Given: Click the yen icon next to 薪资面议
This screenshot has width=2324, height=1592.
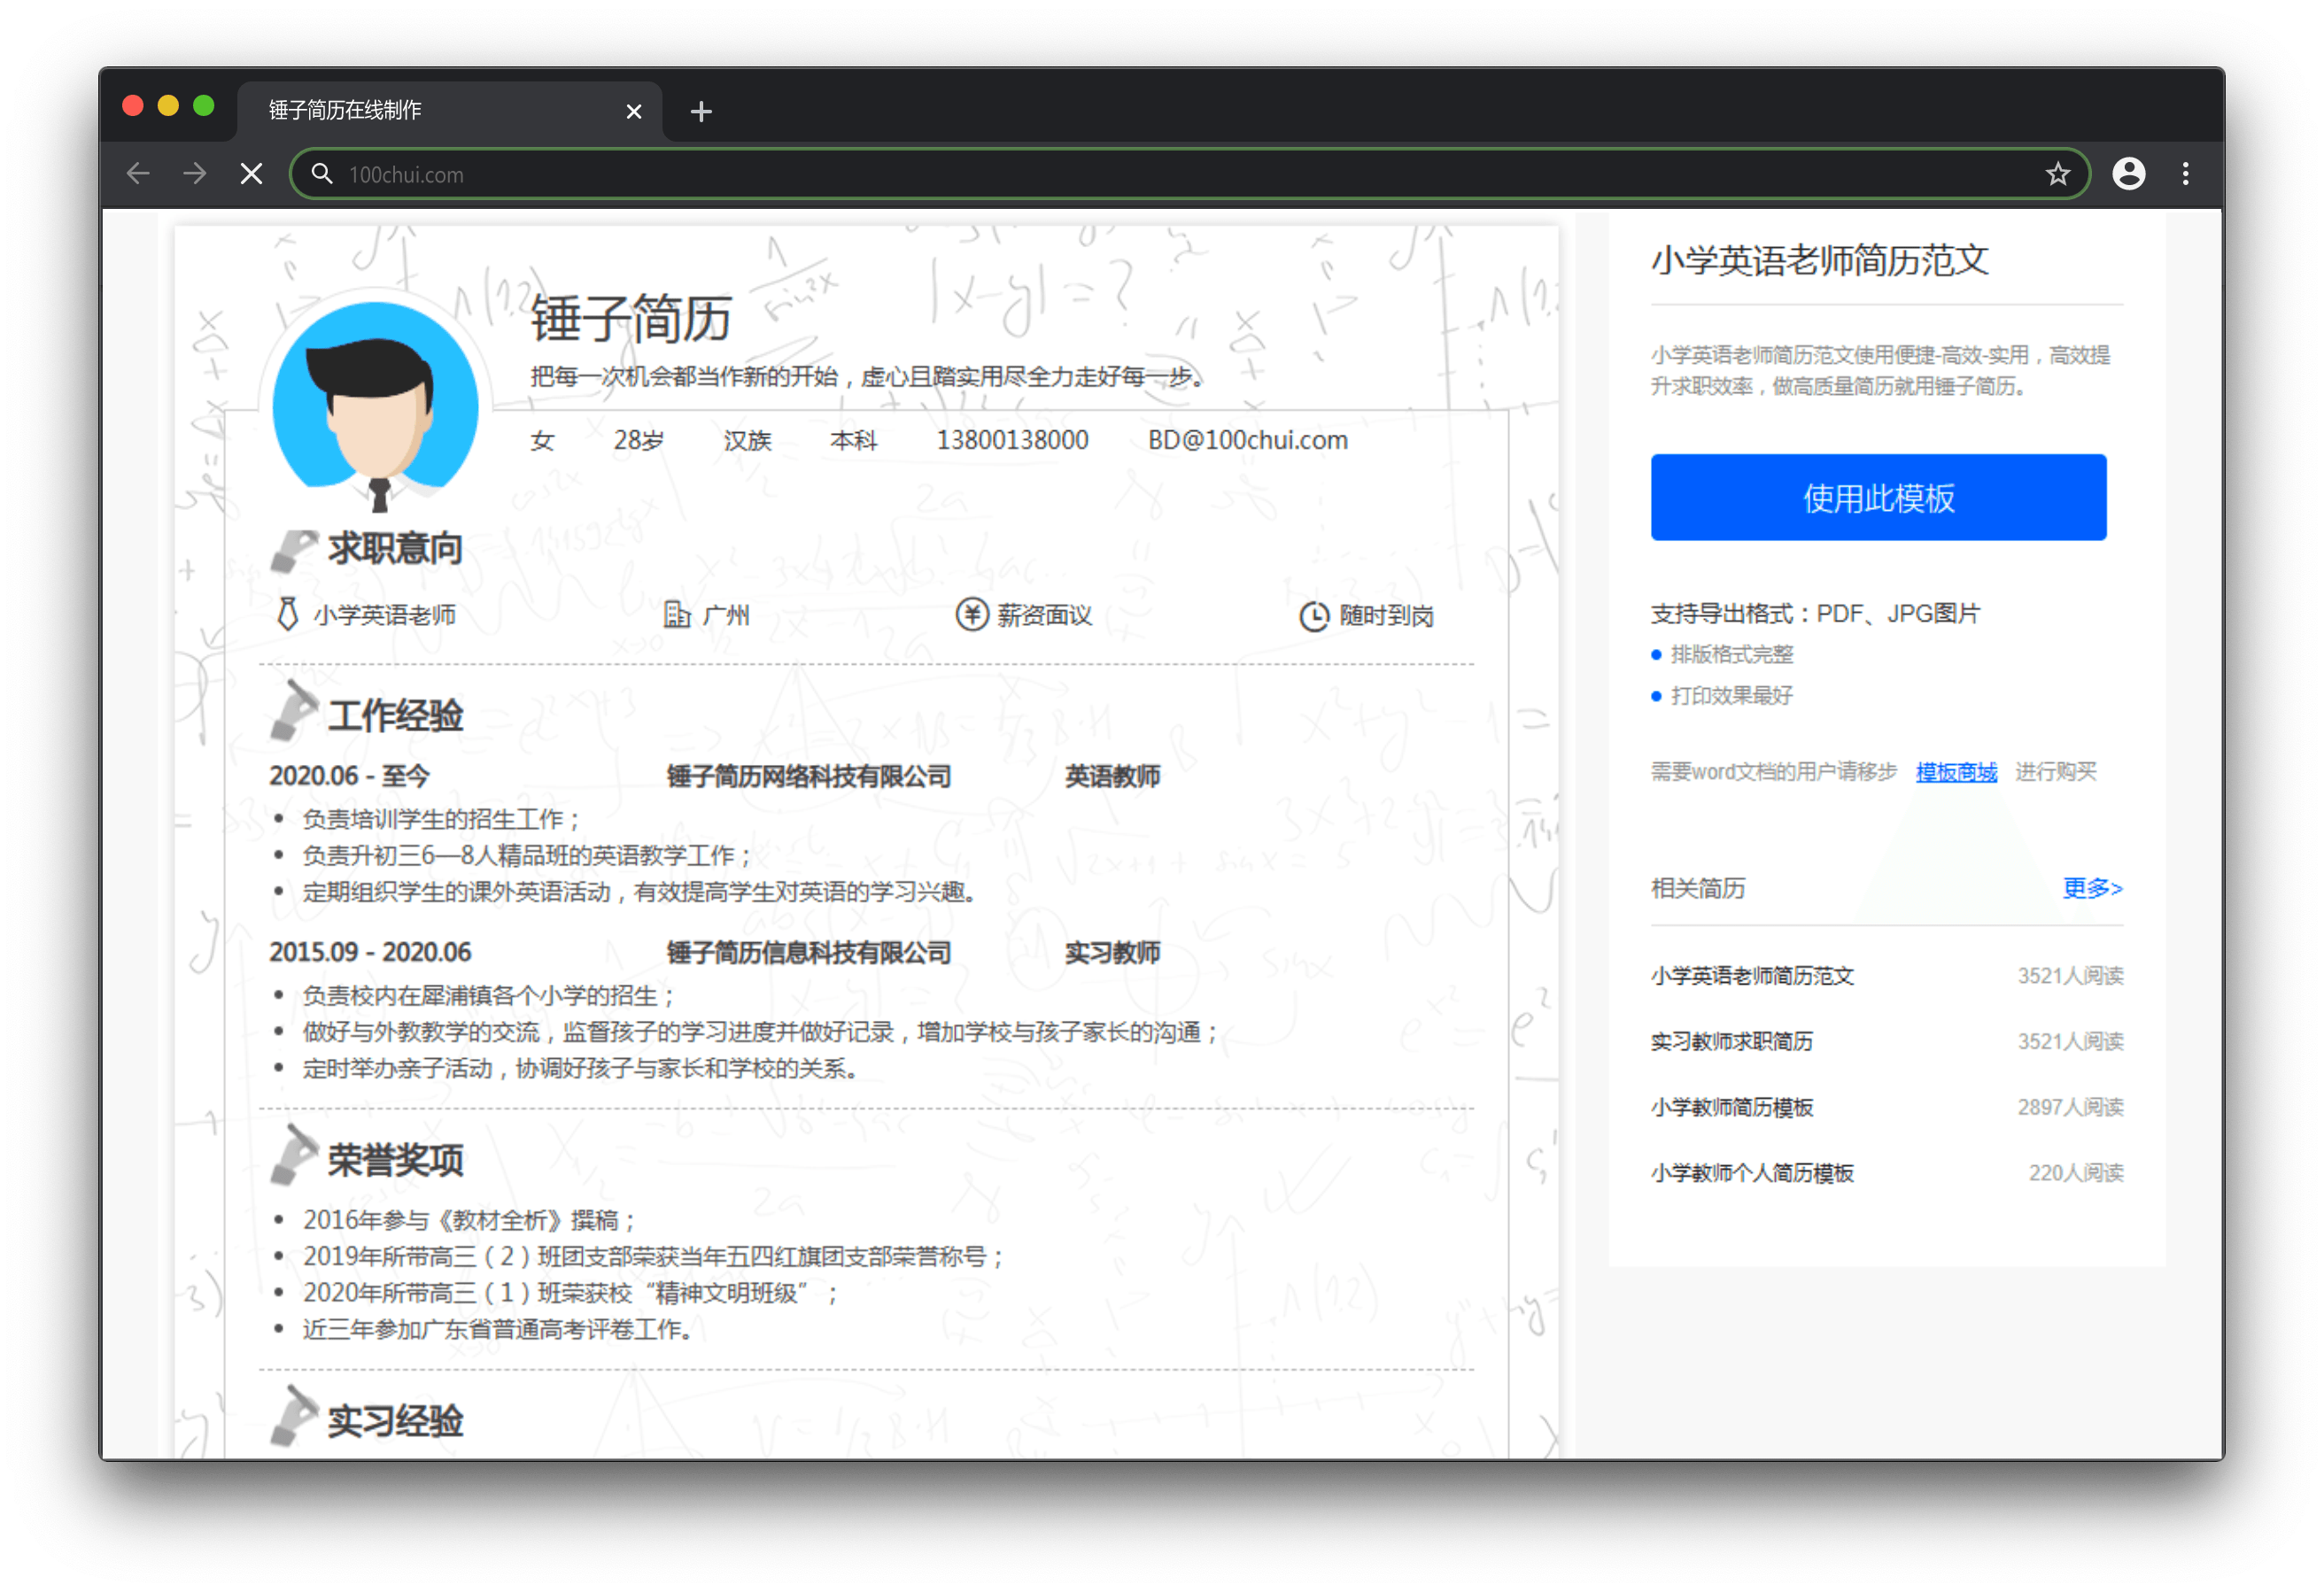Looking at the screenshot, I should [971, 614].
